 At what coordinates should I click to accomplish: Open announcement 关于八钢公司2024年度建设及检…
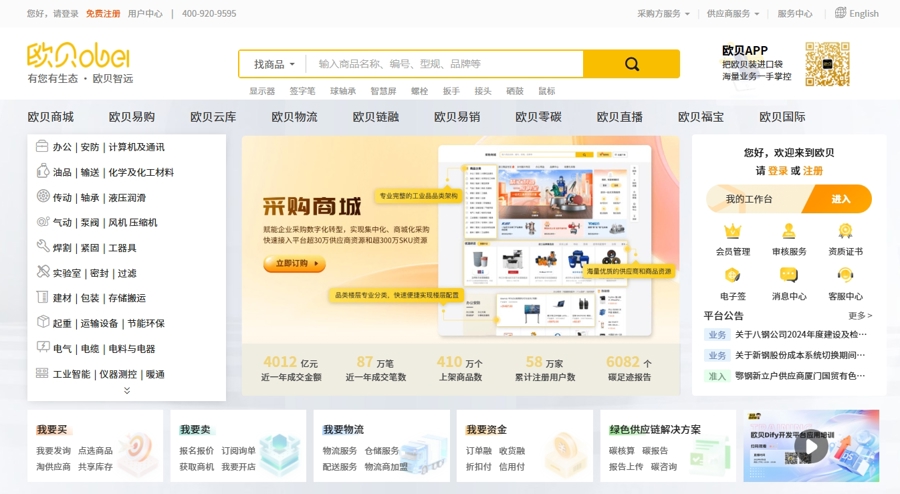800,334
